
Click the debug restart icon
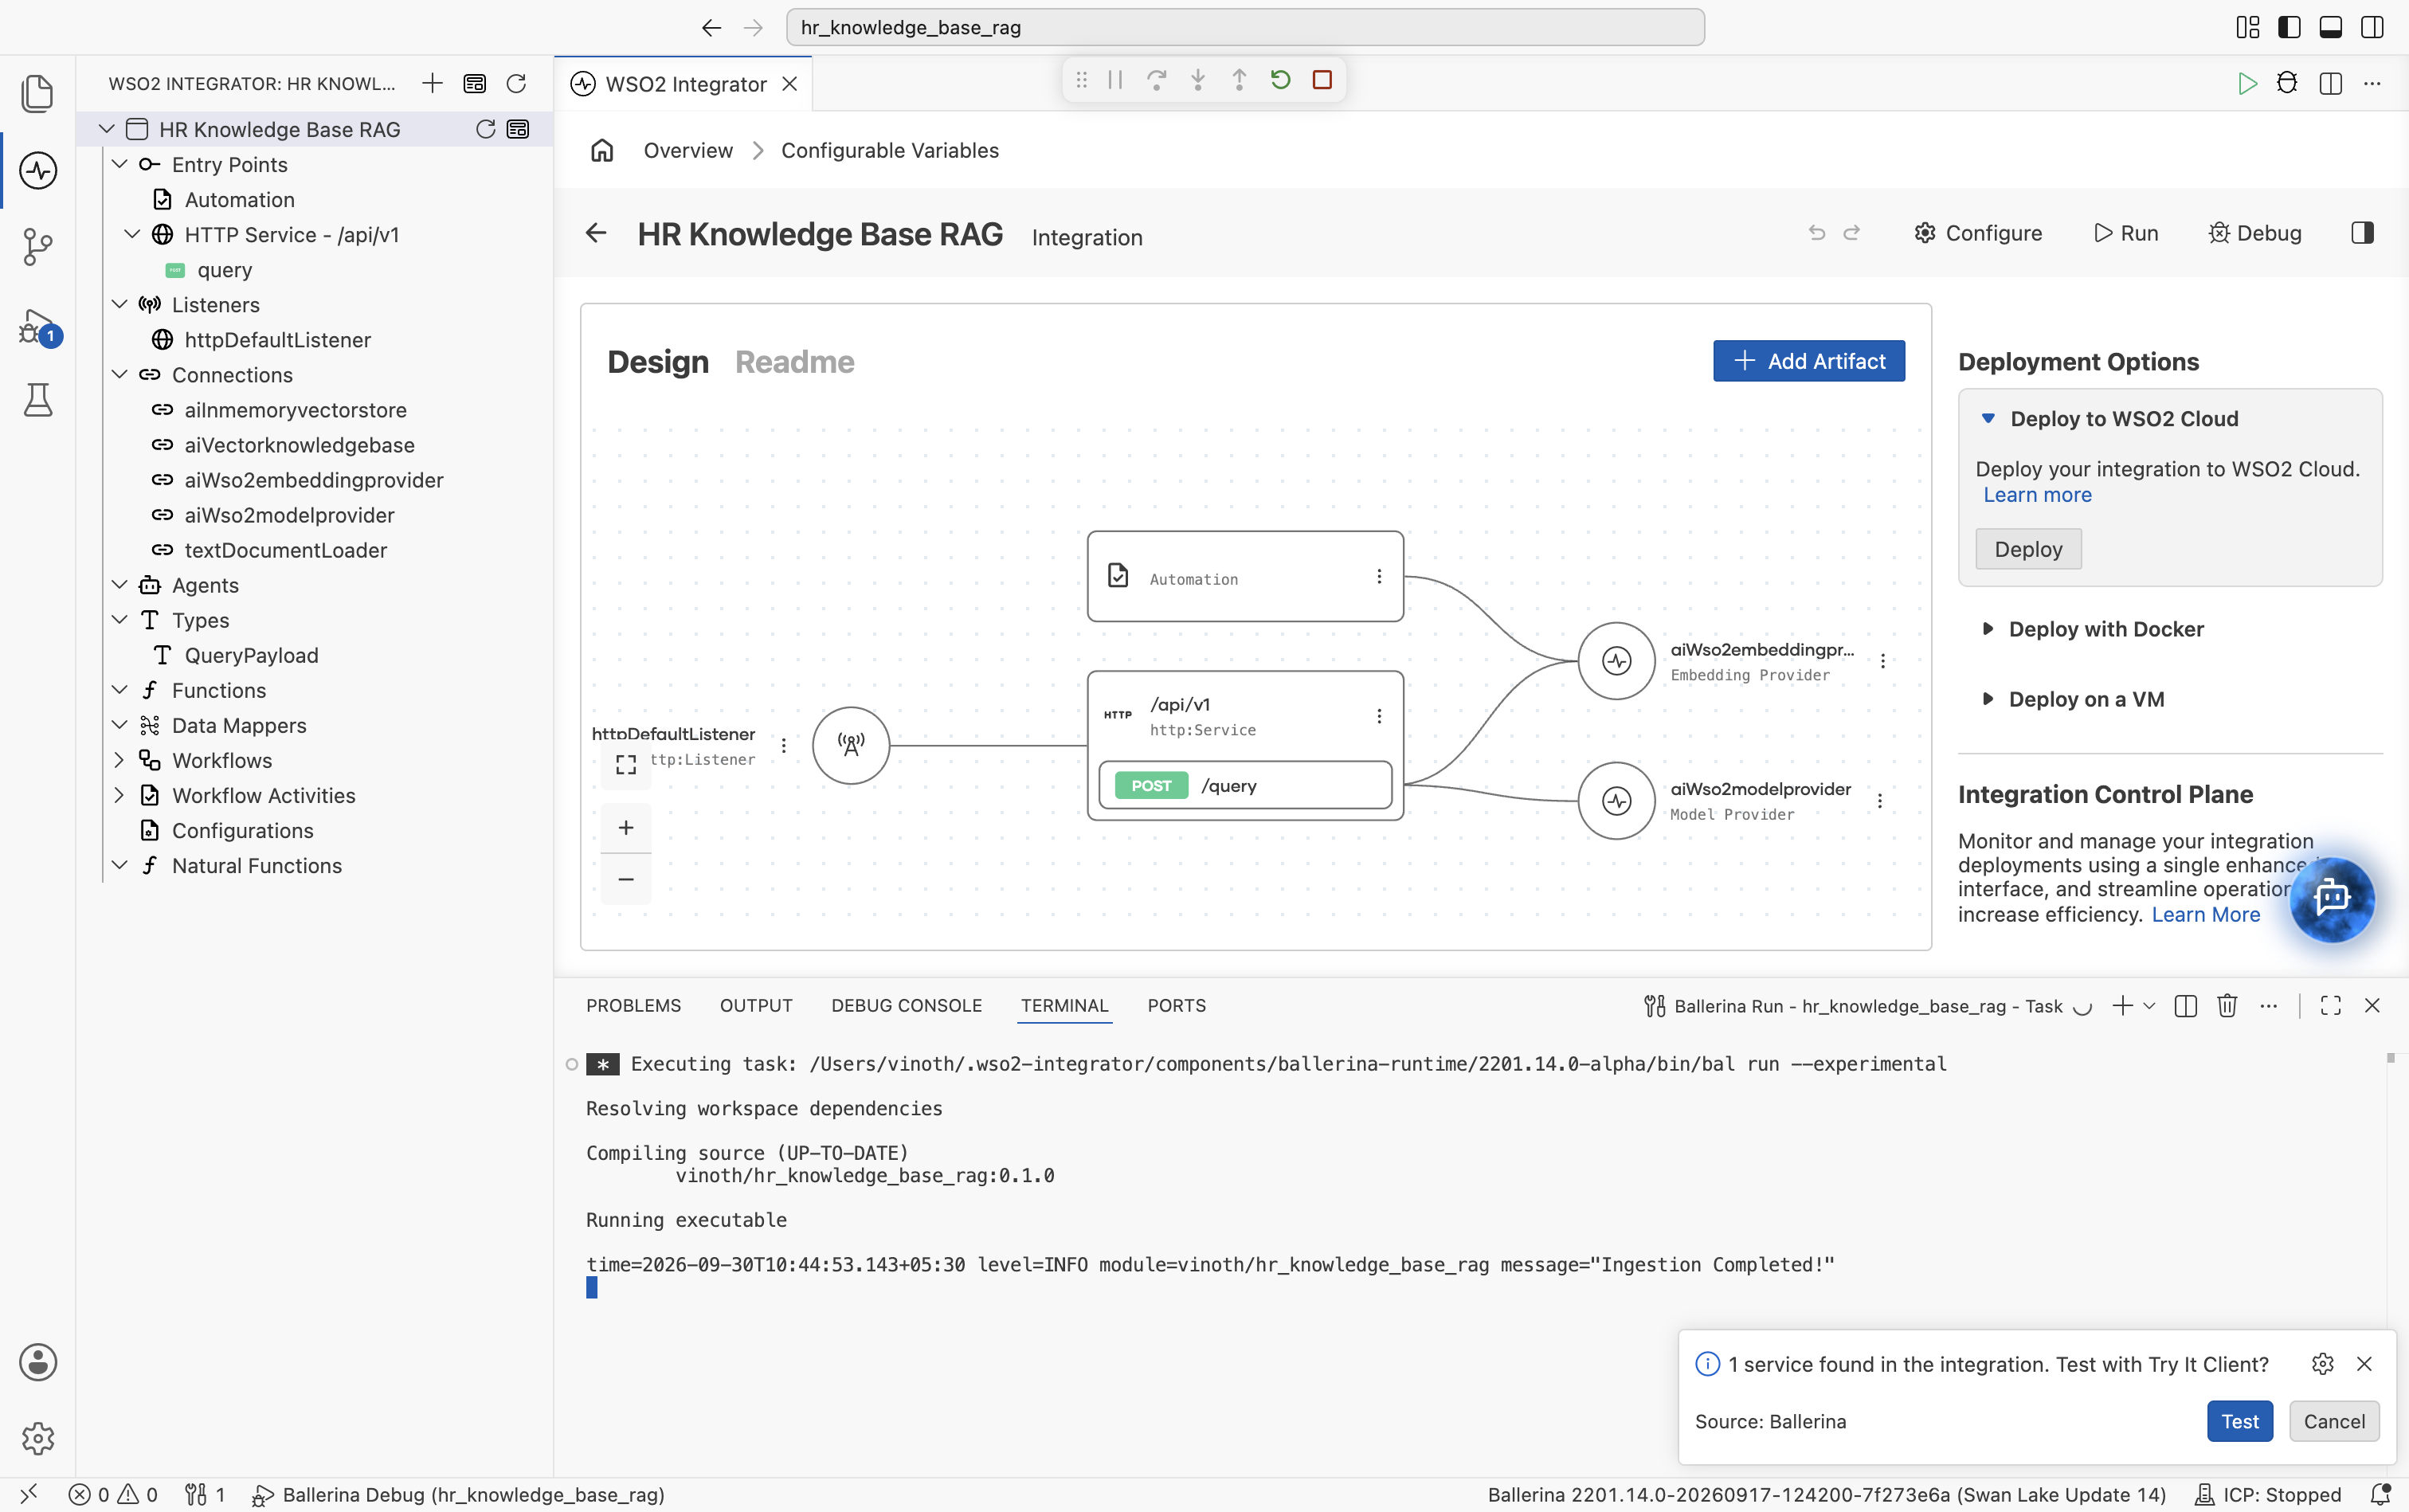(1280, 80)
